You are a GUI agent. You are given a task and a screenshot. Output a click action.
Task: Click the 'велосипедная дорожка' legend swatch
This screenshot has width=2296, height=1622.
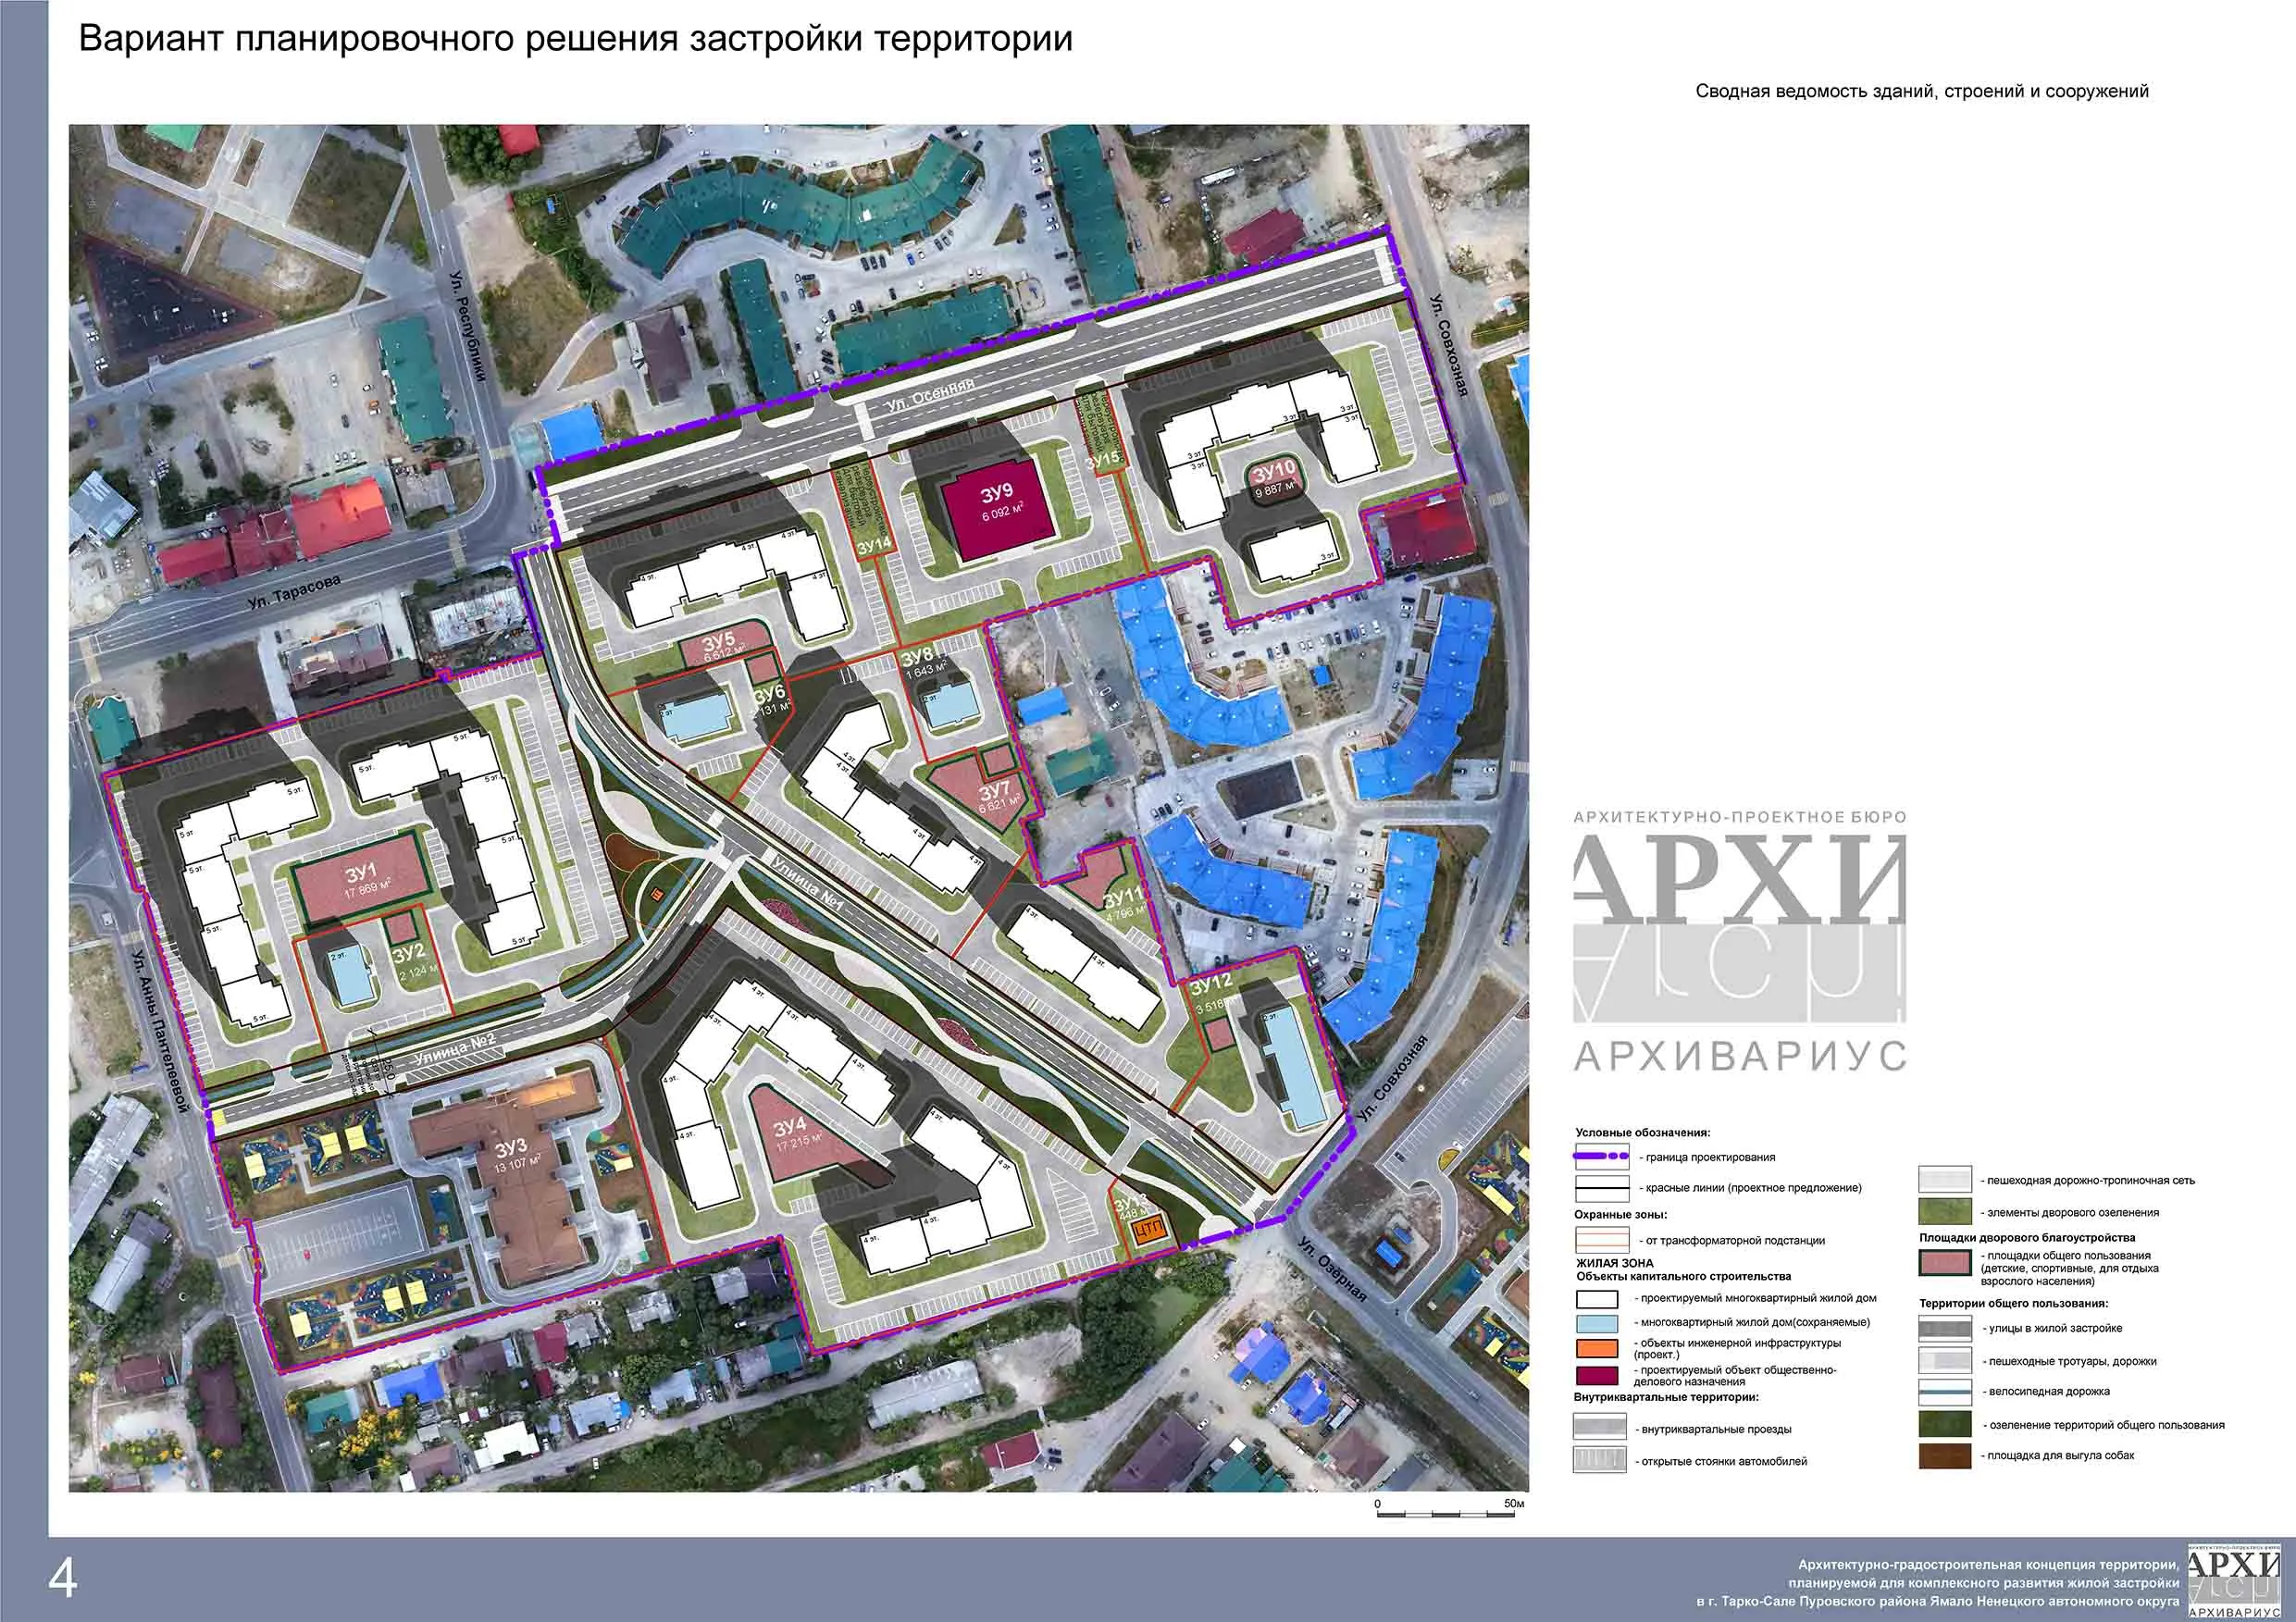pyautogui.click(x=1946, y=1392)
